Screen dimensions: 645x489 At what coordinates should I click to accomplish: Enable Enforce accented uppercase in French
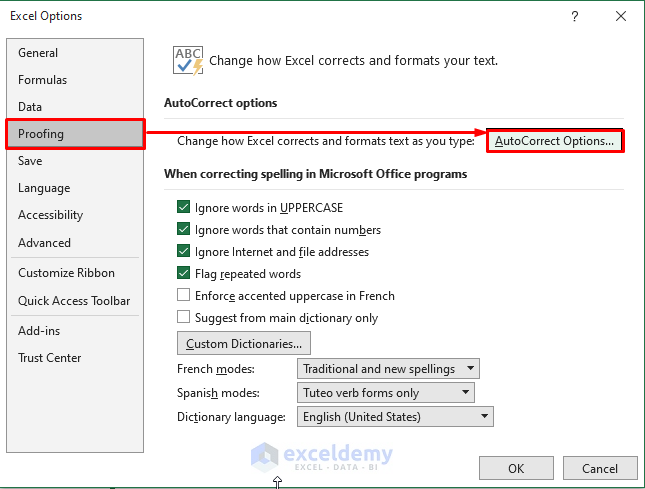(x=184, y=296)
